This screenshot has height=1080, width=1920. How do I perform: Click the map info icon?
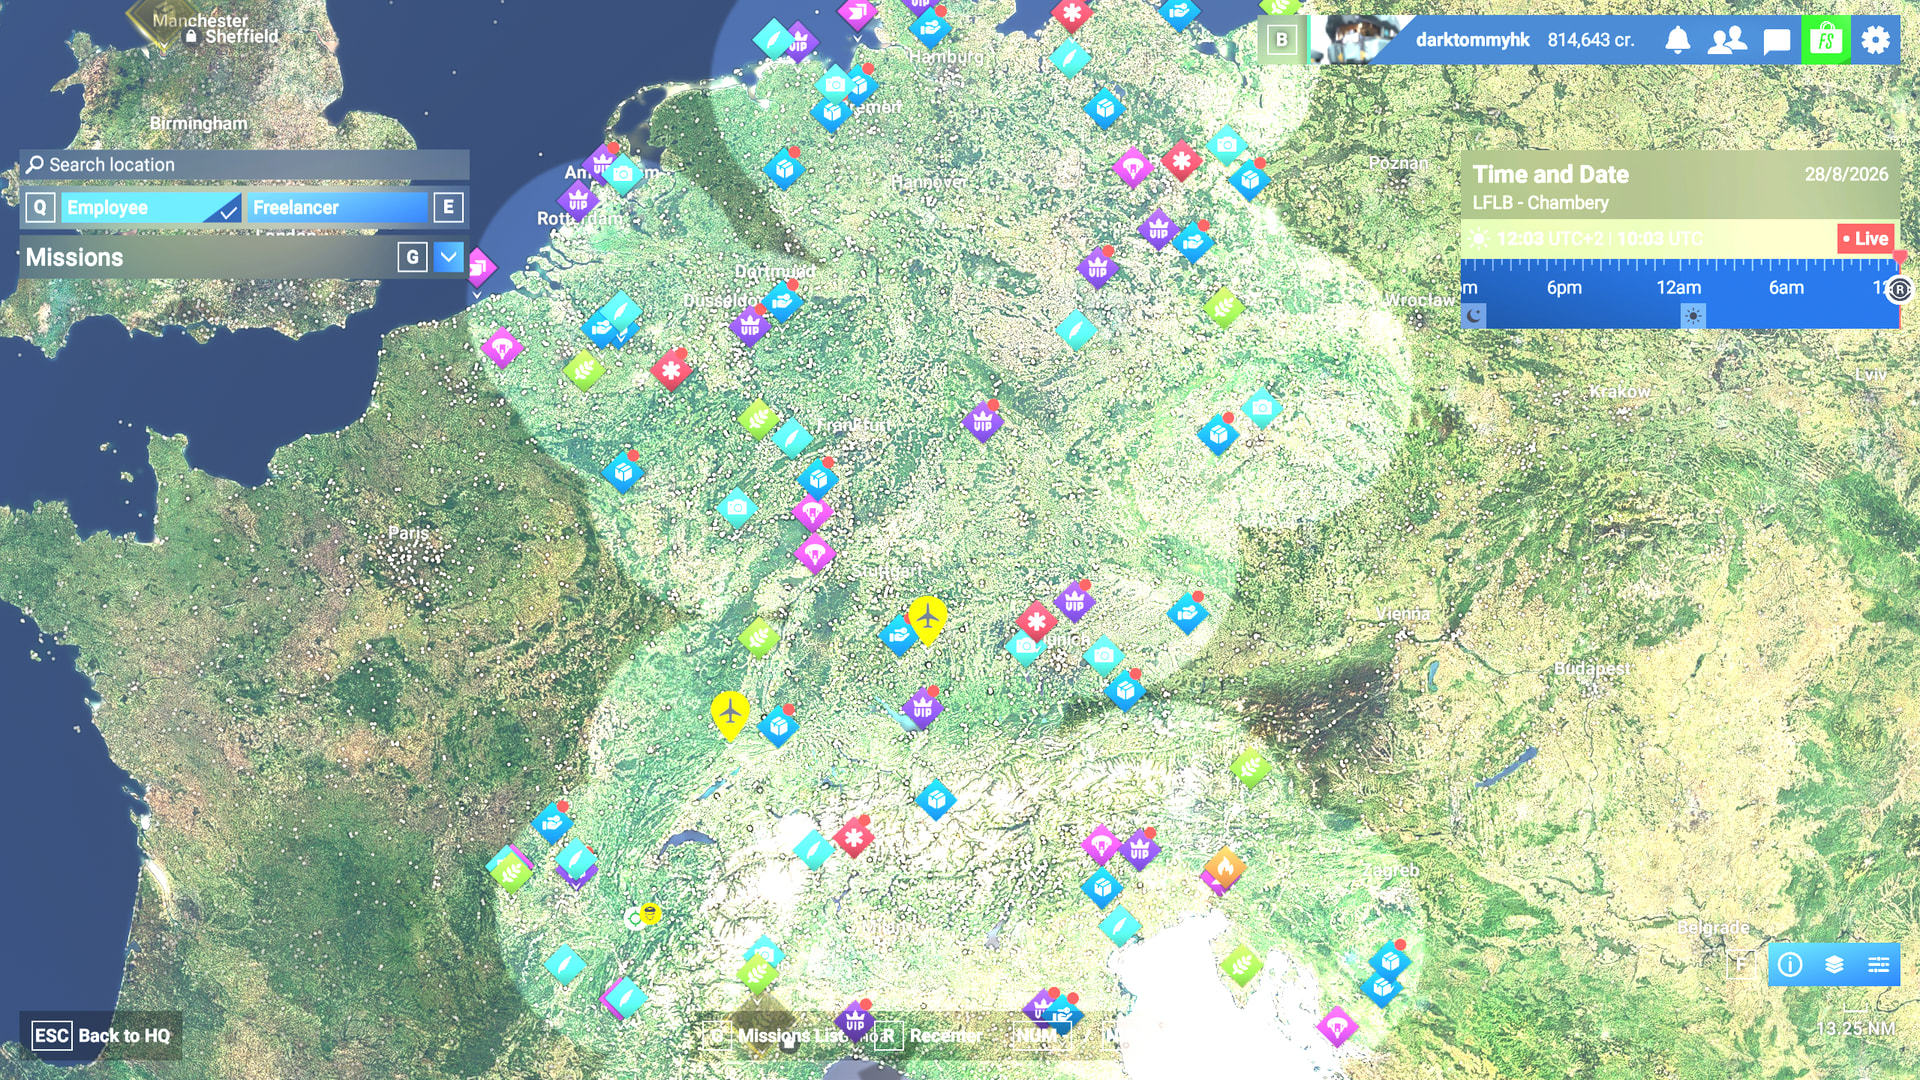pyautogui.click(x=1790, y=964)
